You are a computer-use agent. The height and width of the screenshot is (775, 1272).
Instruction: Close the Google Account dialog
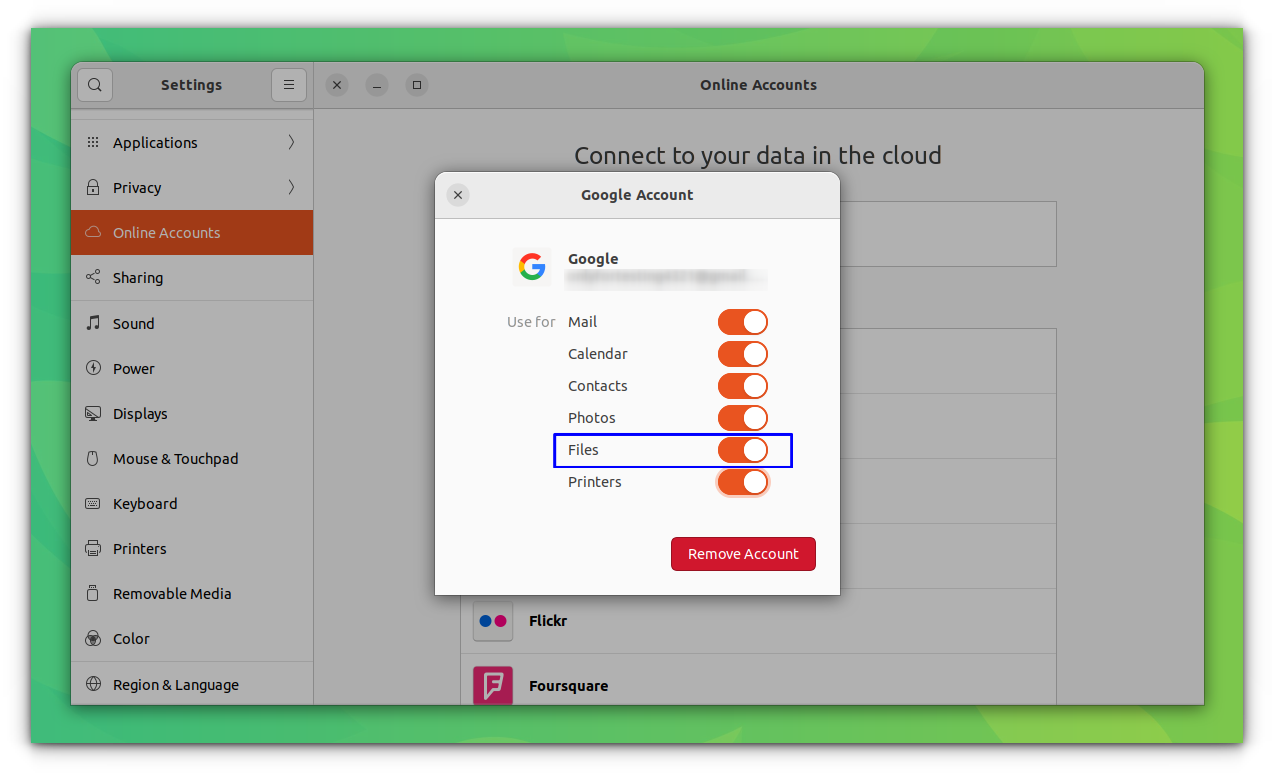point(457,195)
